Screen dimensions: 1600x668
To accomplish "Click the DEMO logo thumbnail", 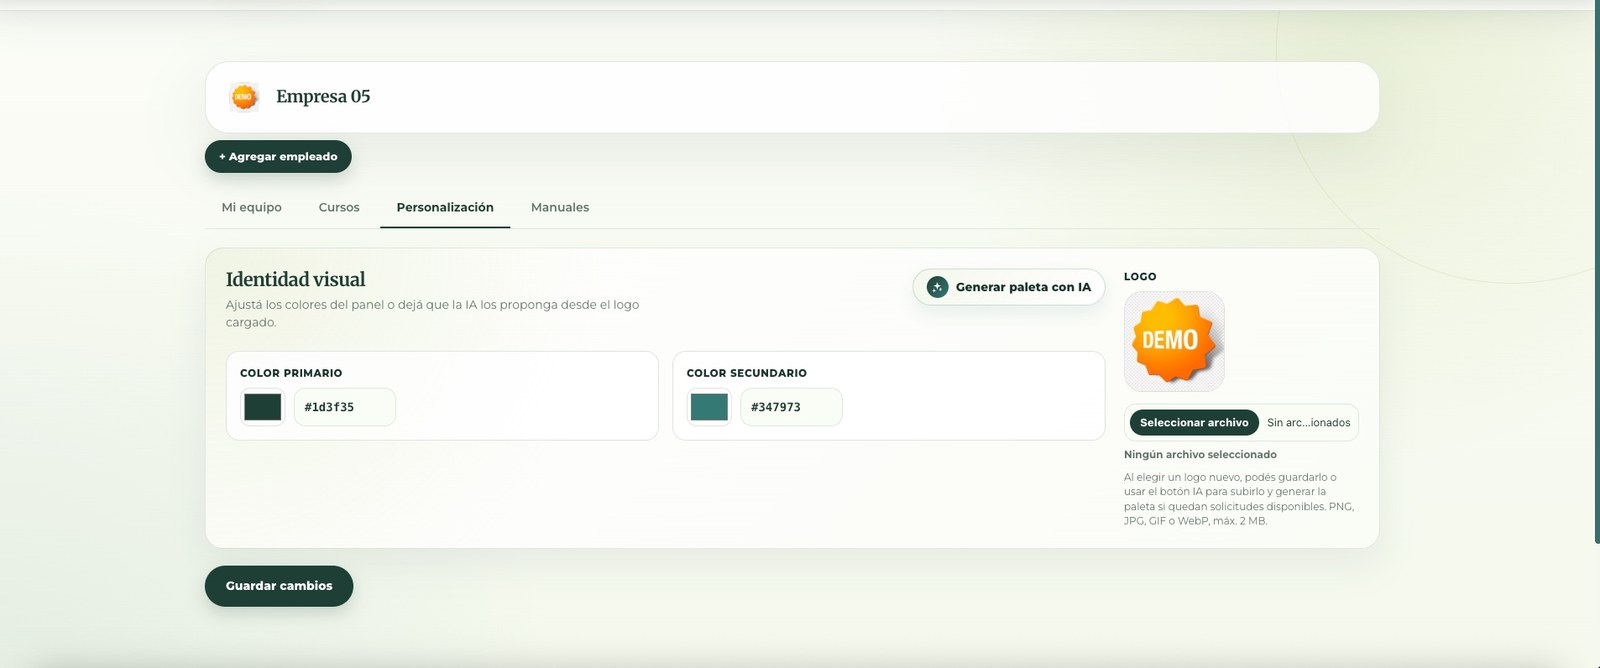I will tap(1174, 341).
